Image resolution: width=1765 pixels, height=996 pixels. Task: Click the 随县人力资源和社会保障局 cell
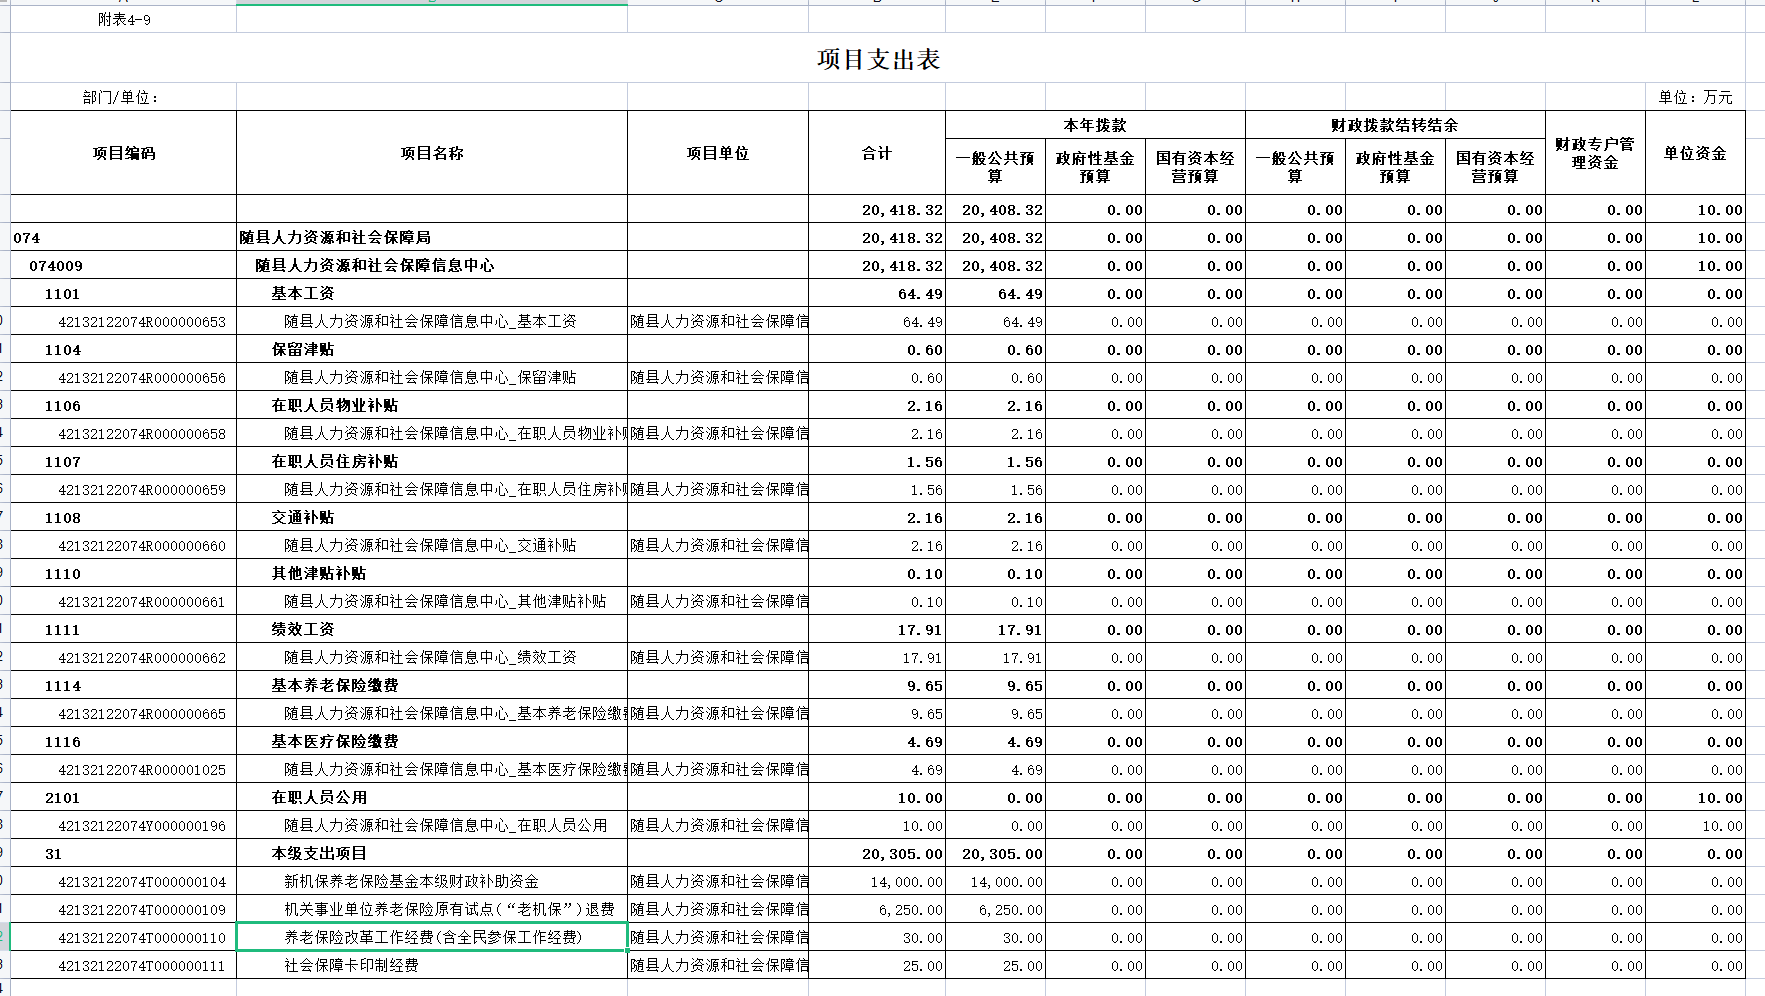click(432, 238)
